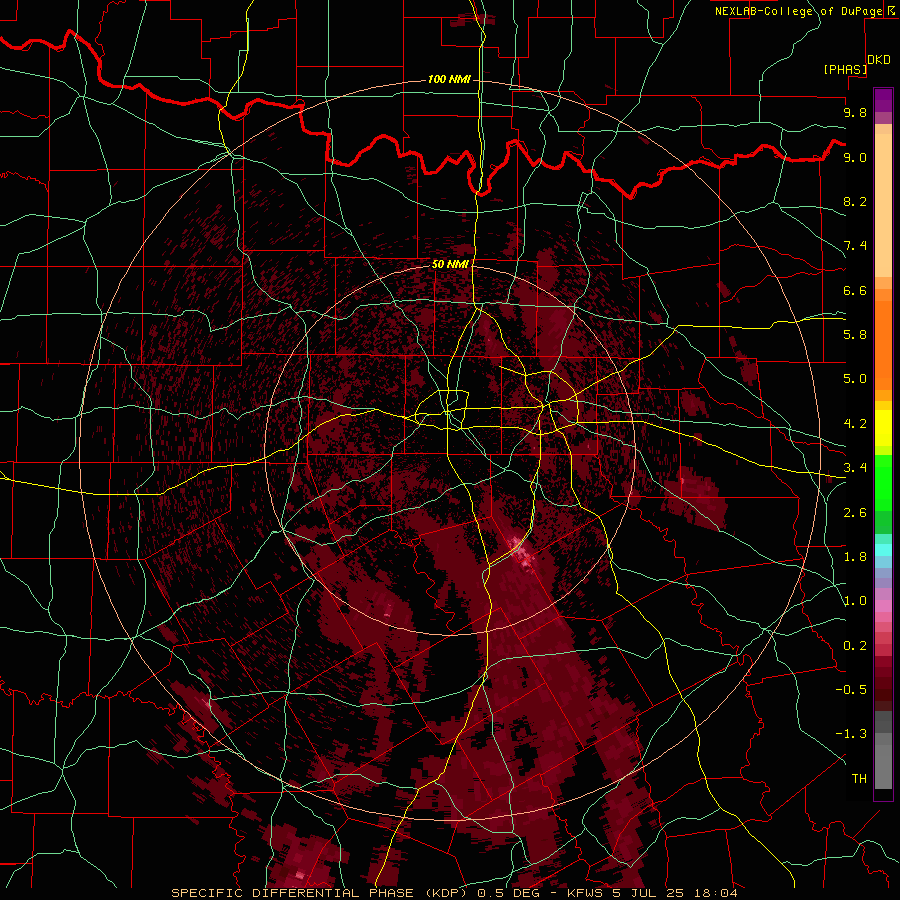This screenshot has width=900, height=900.
Task: Click the 1.0 scale value
Action: pos(855,601)
